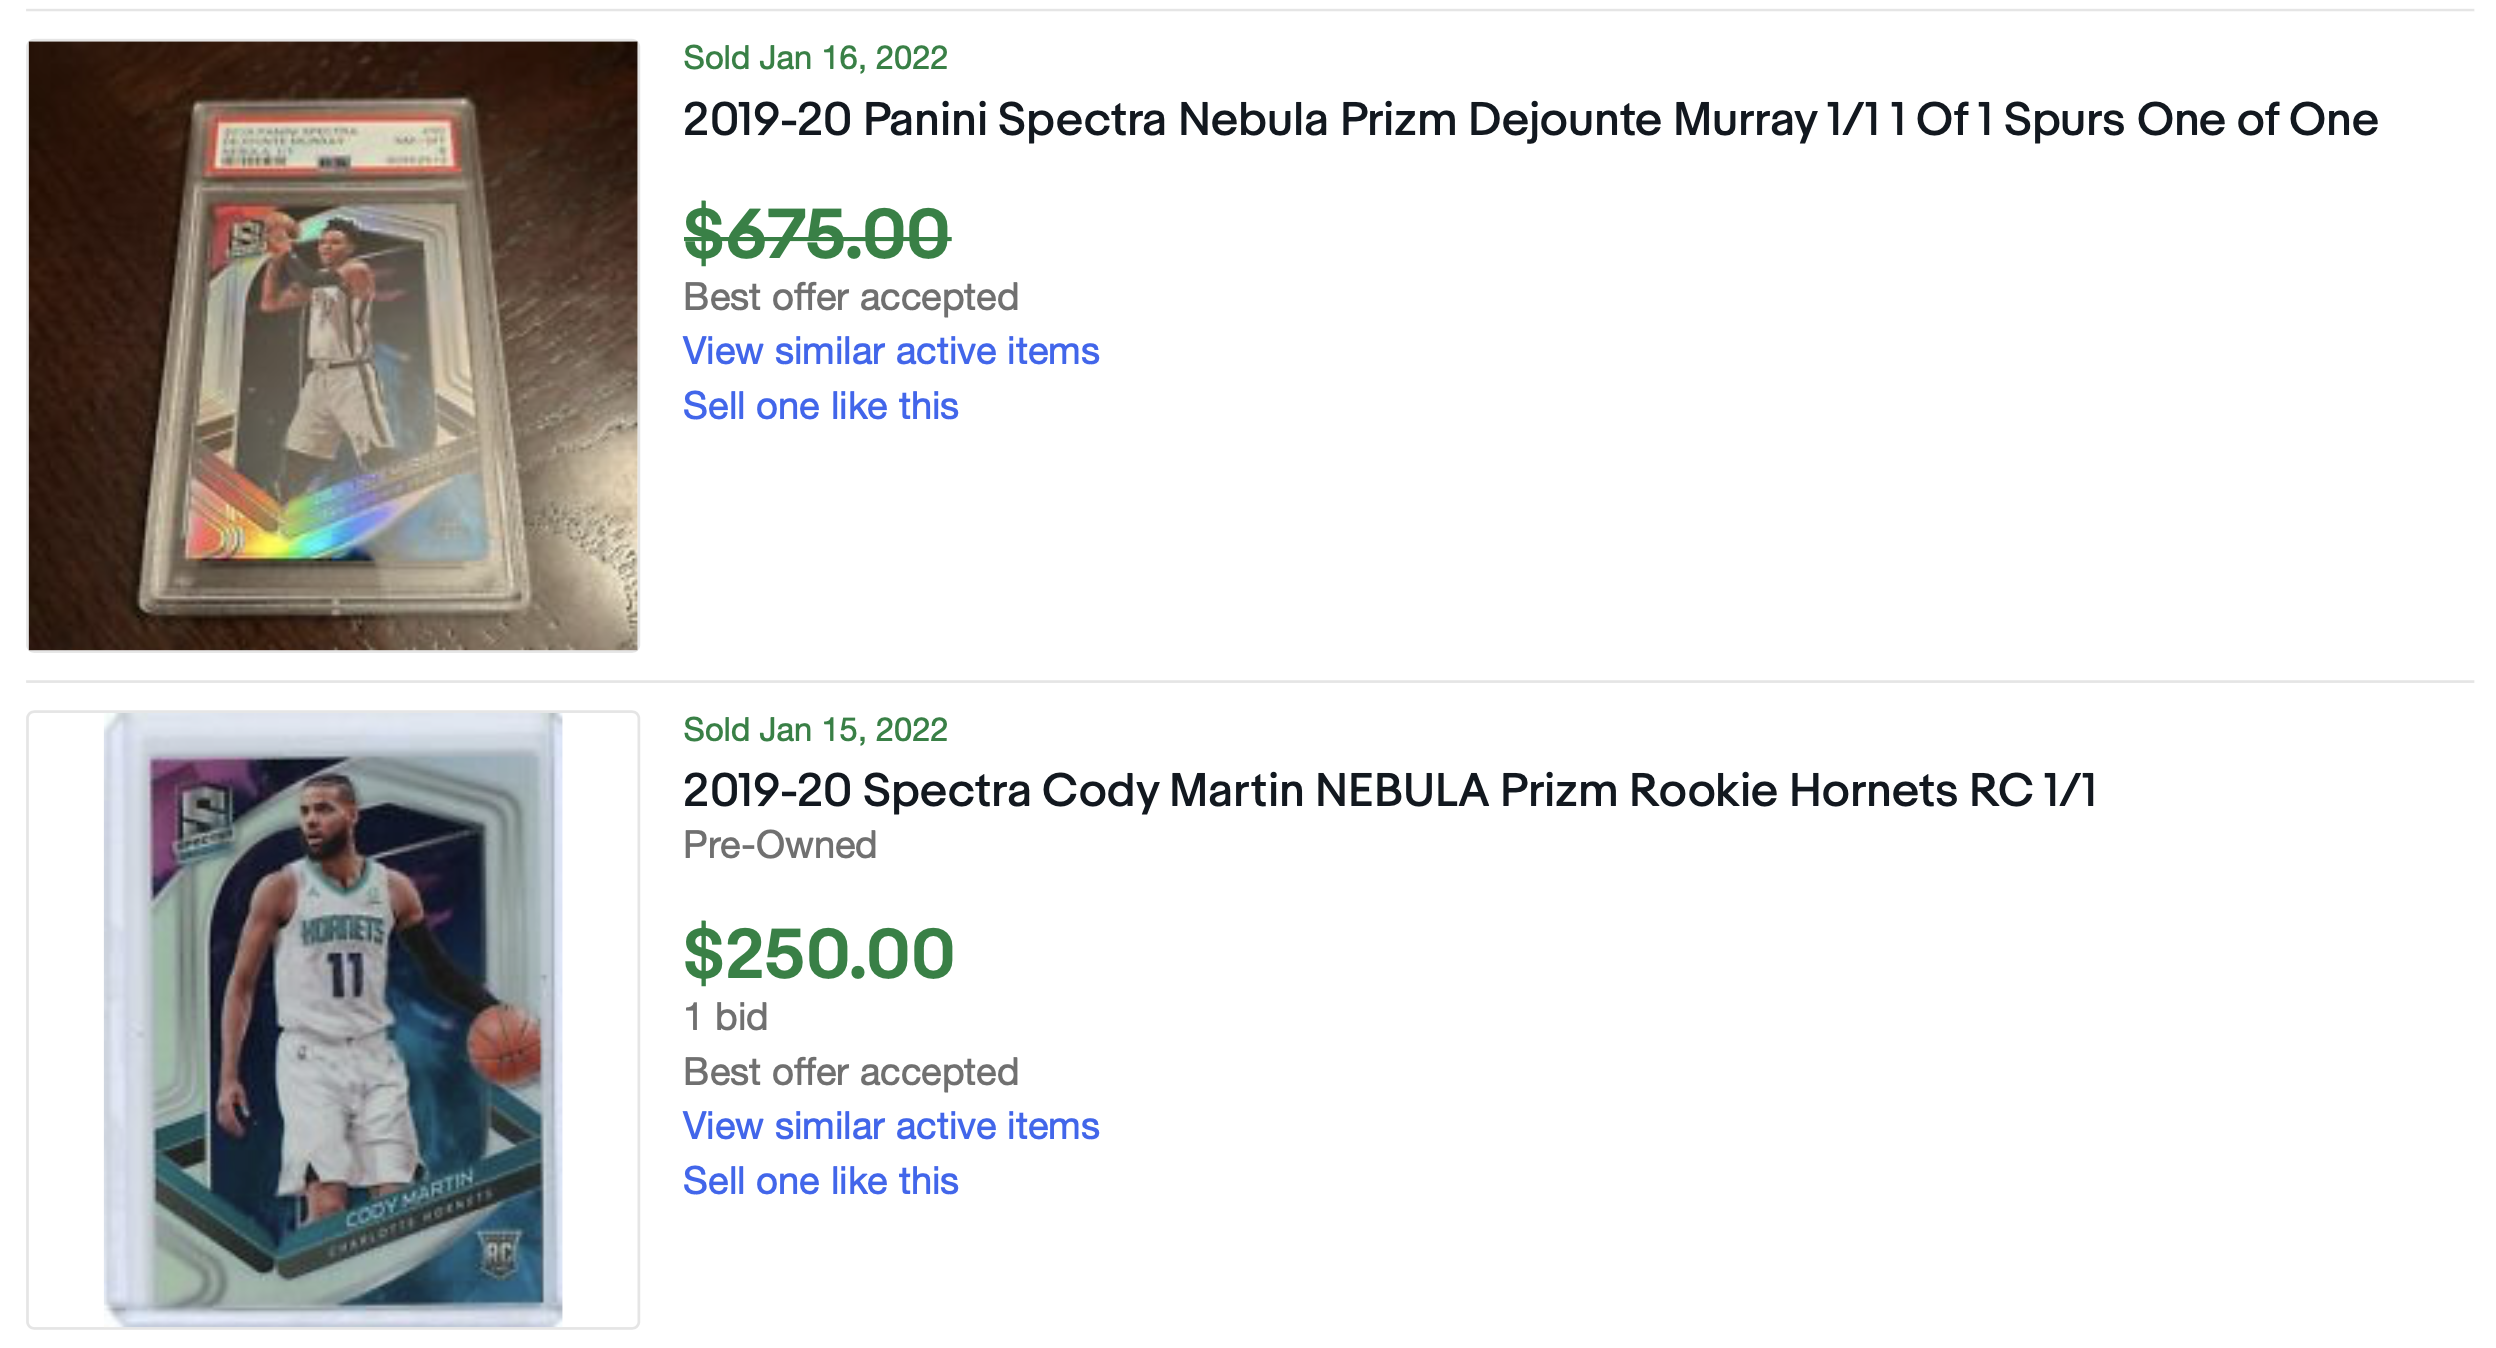Open the Dejounte Murray Nebula Prizm listing title
Image resolution: width=2496 pixels, height=1348 pixels.
1529,120
